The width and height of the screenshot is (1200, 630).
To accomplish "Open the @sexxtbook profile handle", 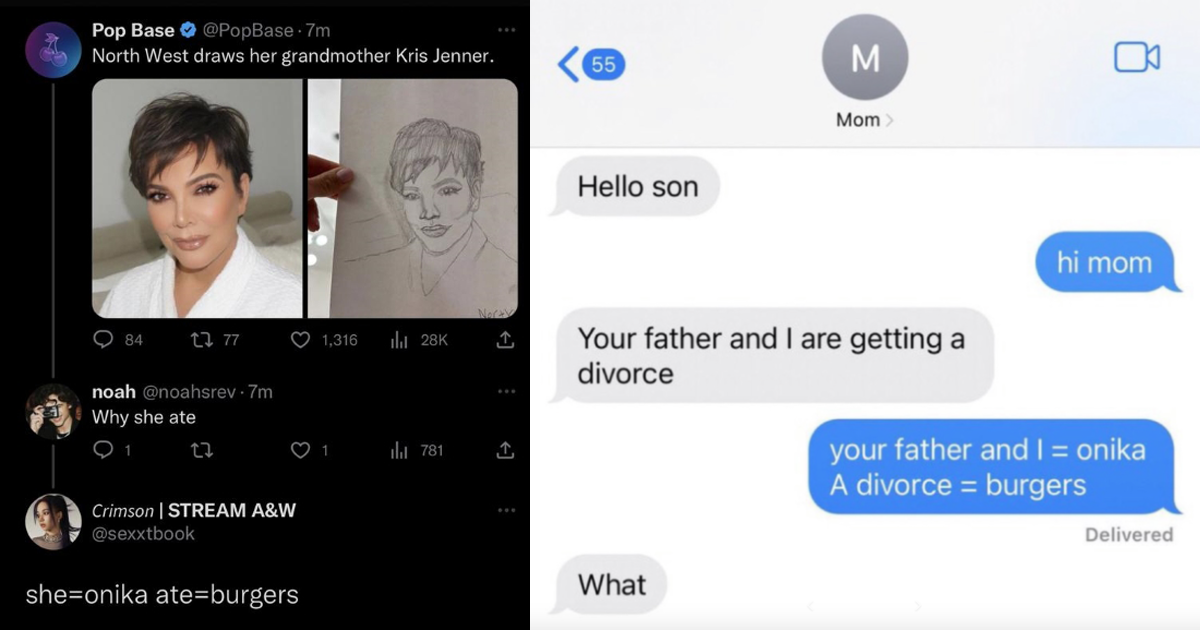I will (x=143, y=534).
